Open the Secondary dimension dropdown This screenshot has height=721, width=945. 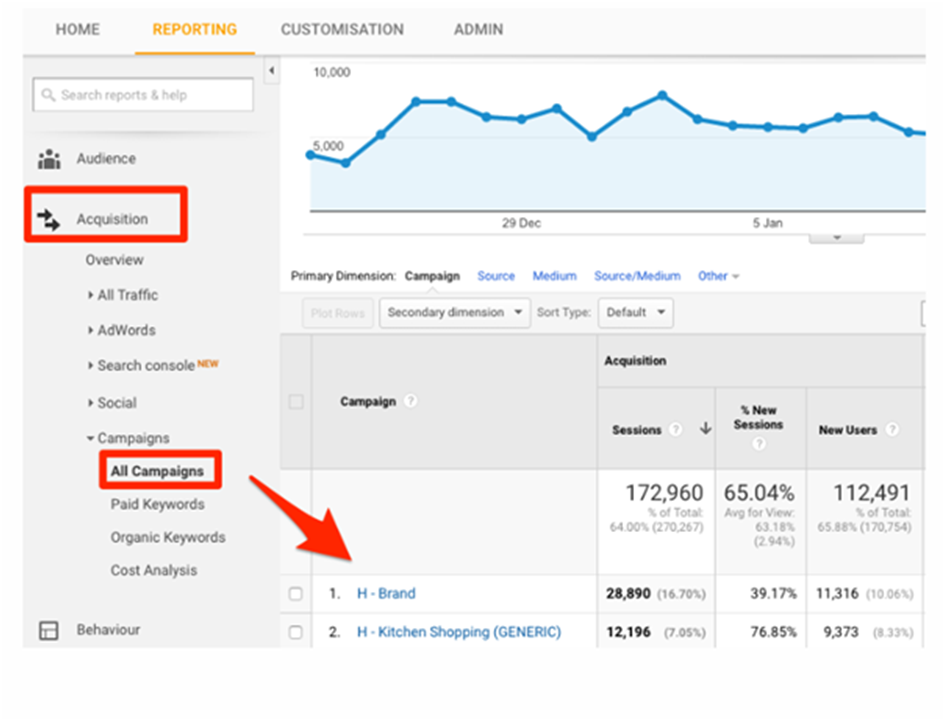pos(455,312)
